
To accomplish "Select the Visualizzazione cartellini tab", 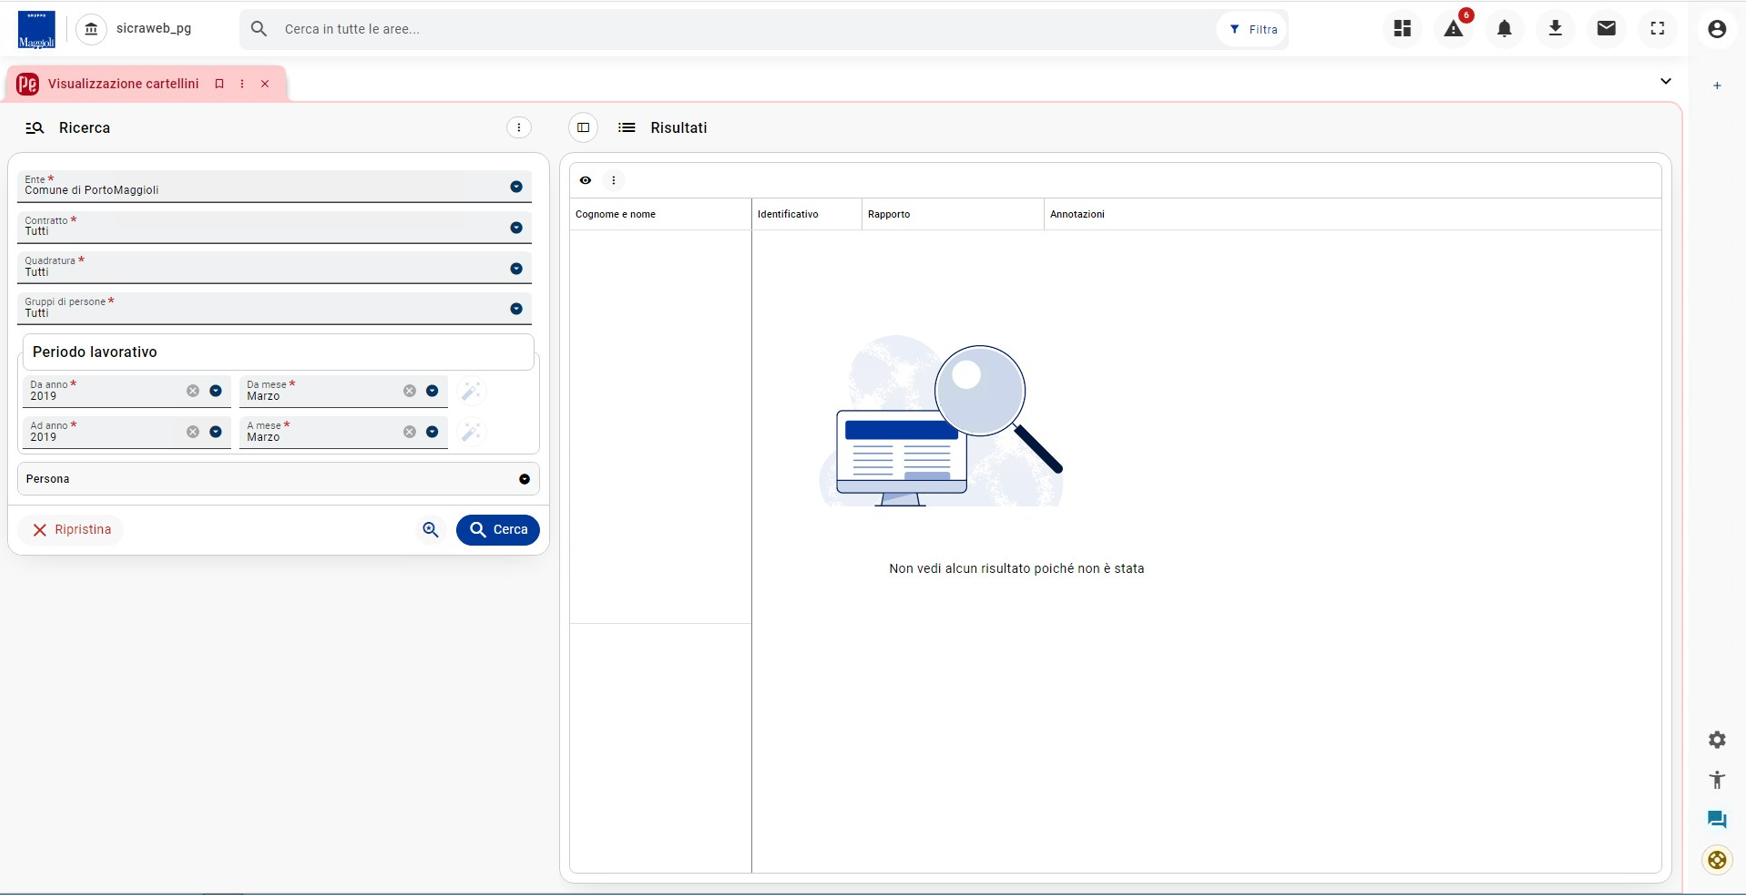I will click(x=123, y=84).
